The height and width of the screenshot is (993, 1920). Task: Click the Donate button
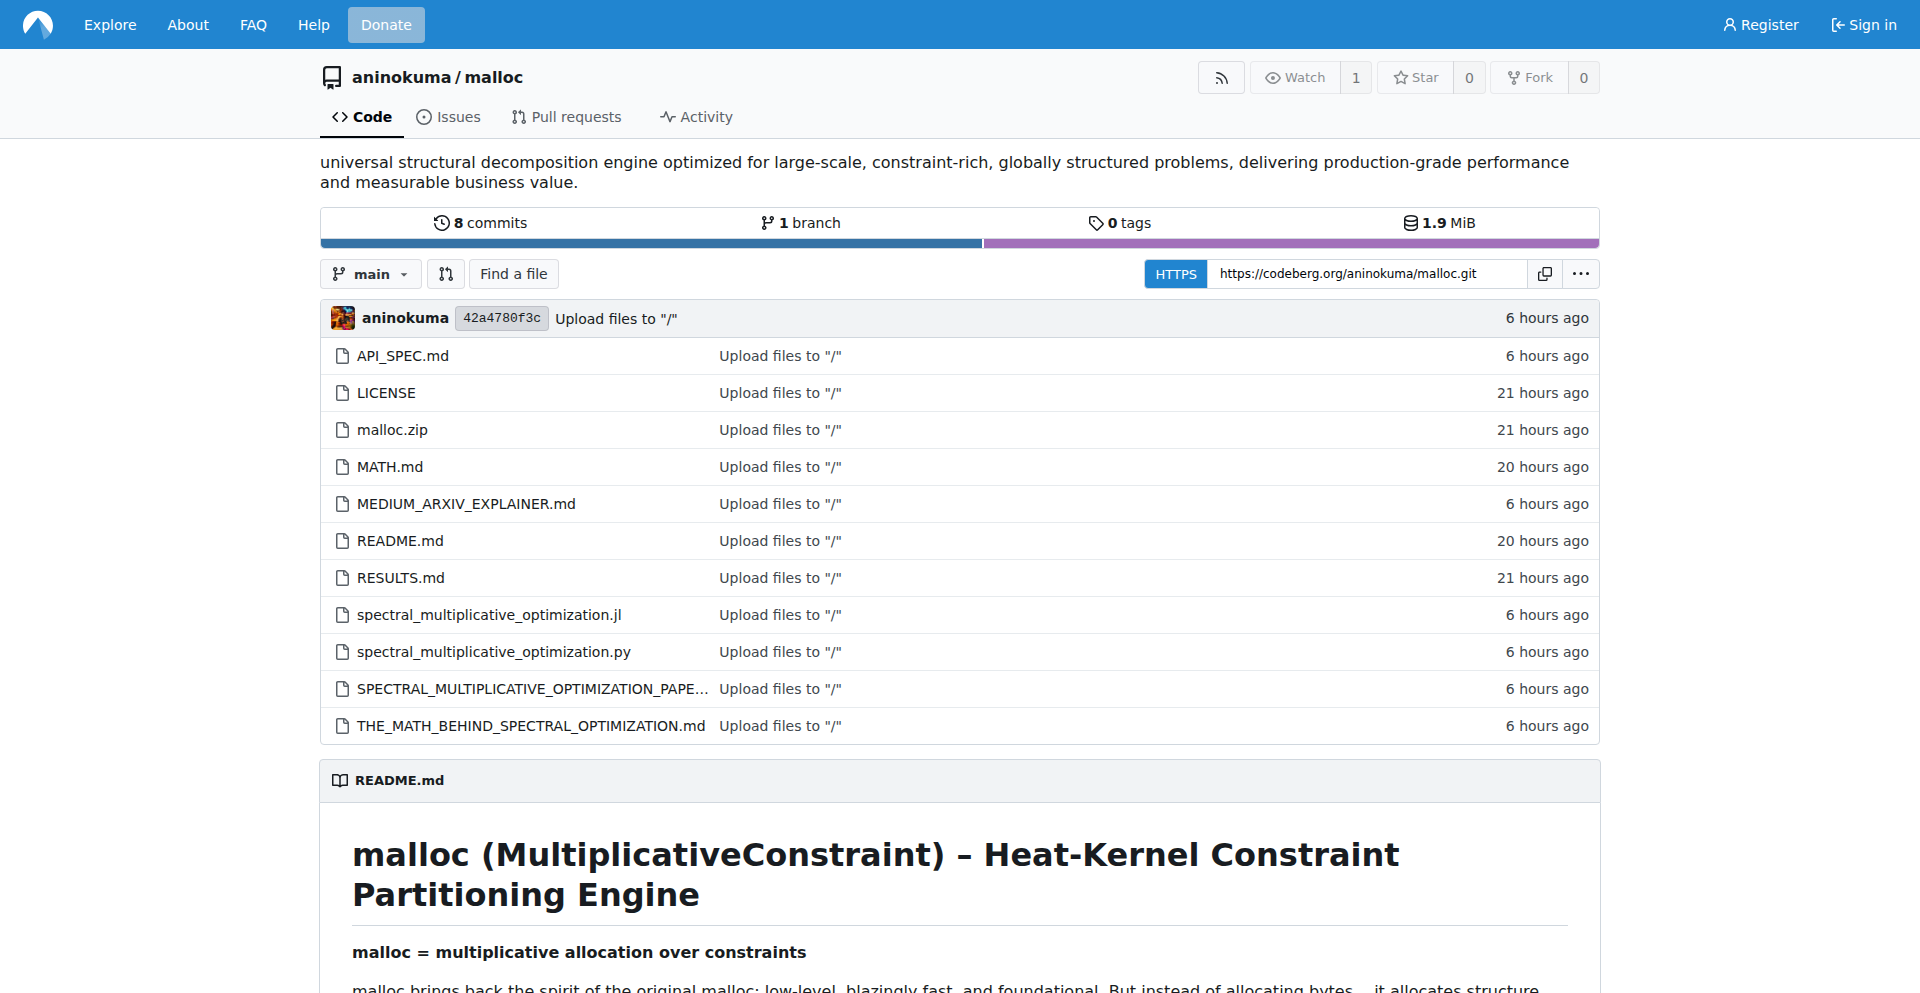pyautogui.click(x=386, y=25)
